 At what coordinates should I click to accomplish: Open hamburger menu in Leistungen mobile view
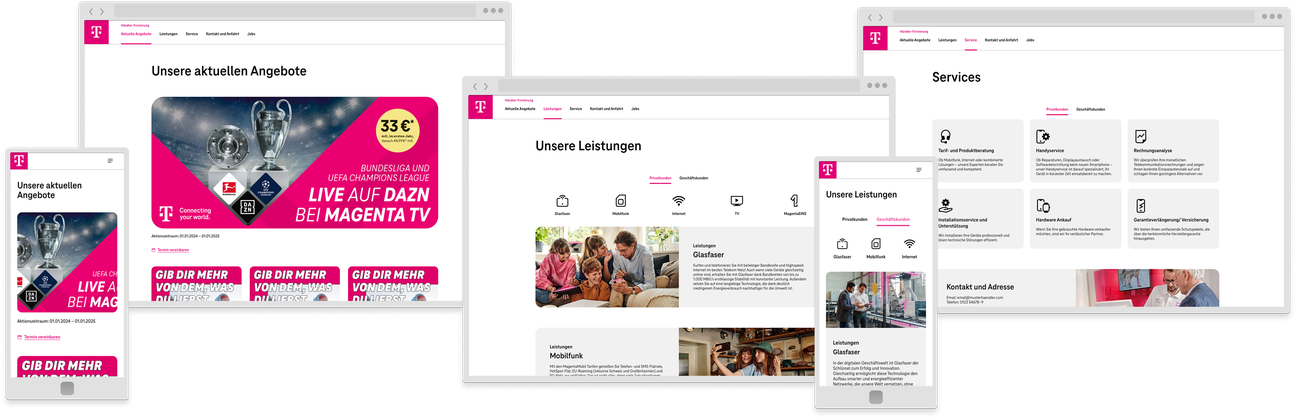(x=919, y=170)
